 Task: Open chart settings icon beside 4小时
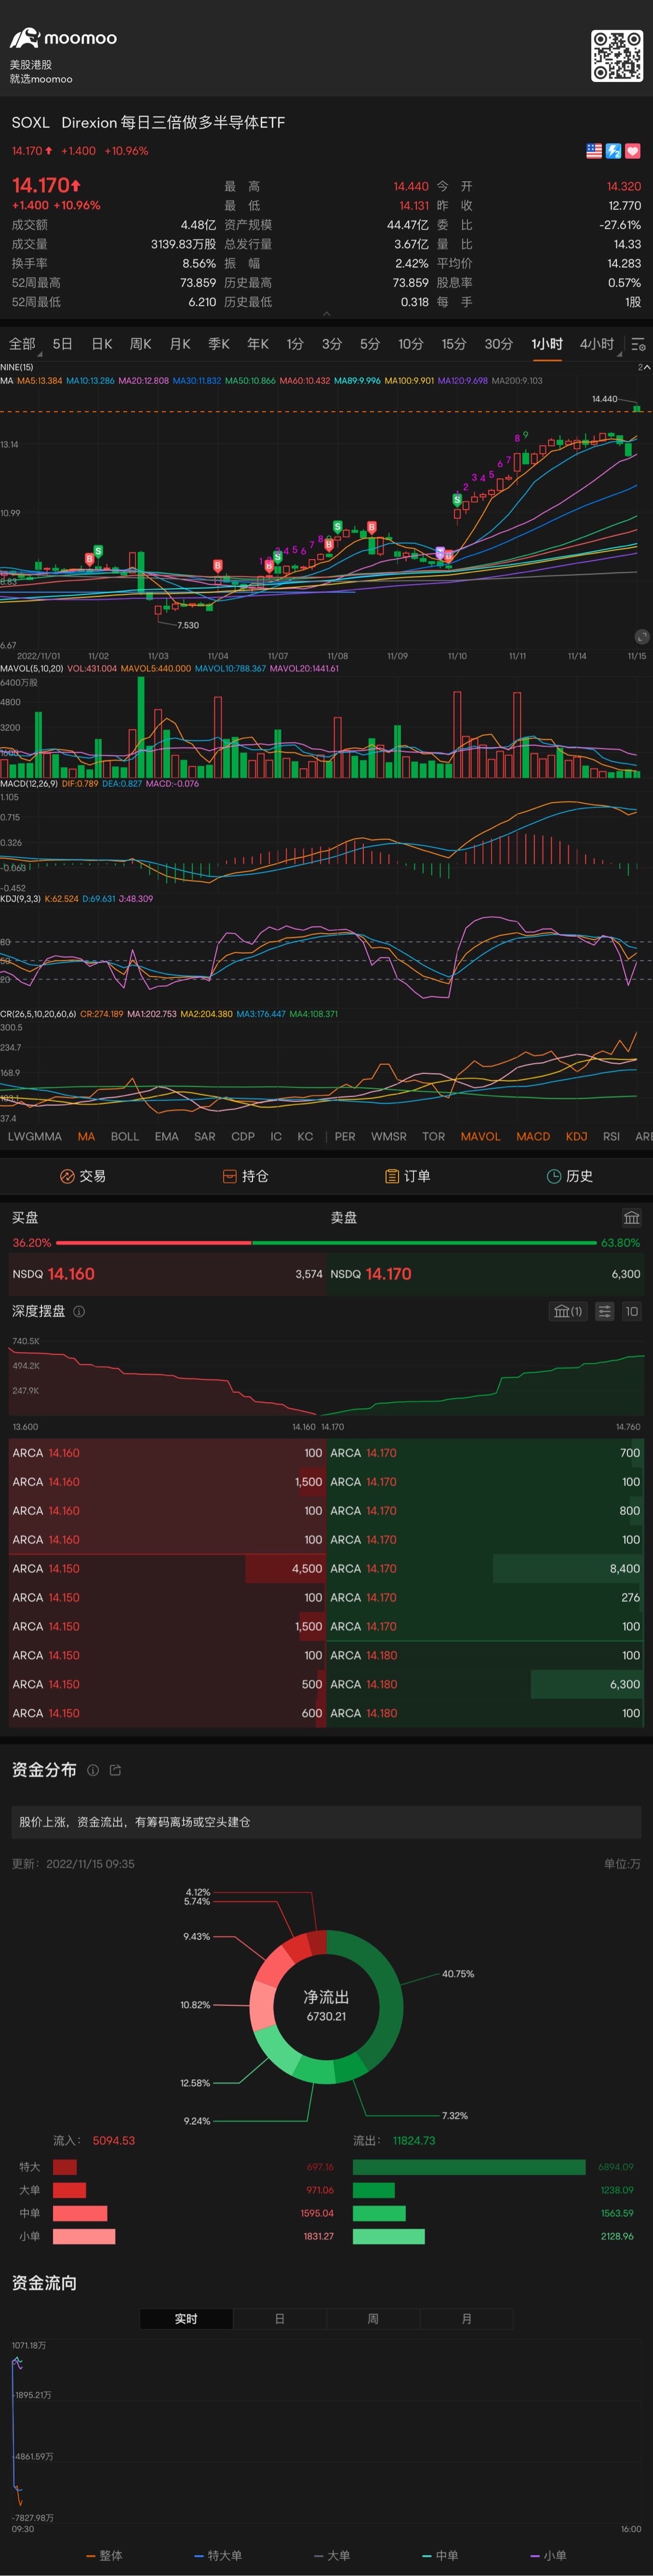point(638,344)
